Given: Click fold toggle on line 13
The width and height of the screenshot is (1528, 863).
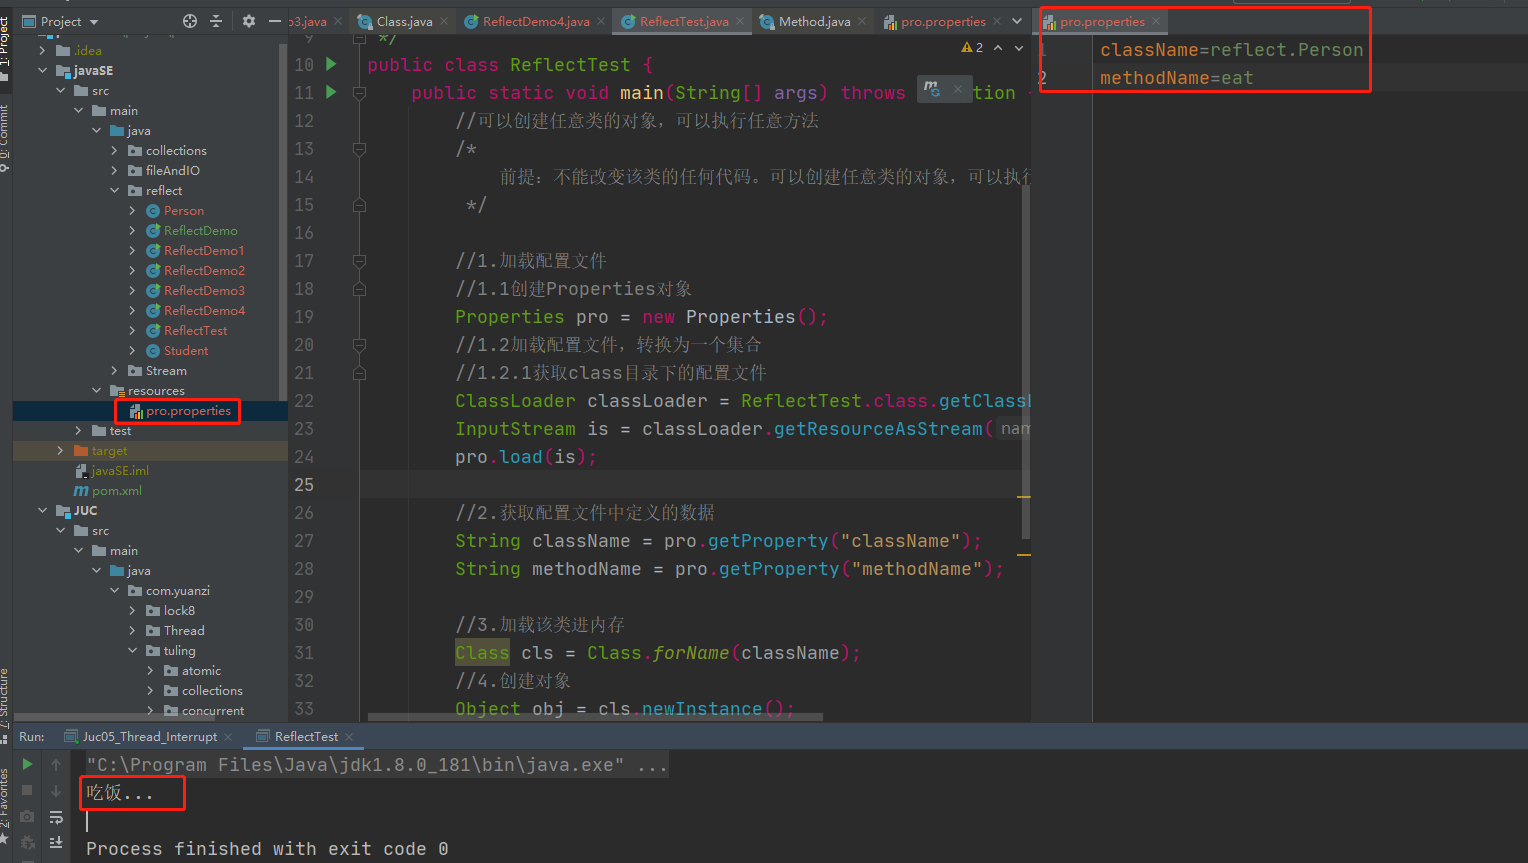Looking at the screenshot, I should pos(359,149).
